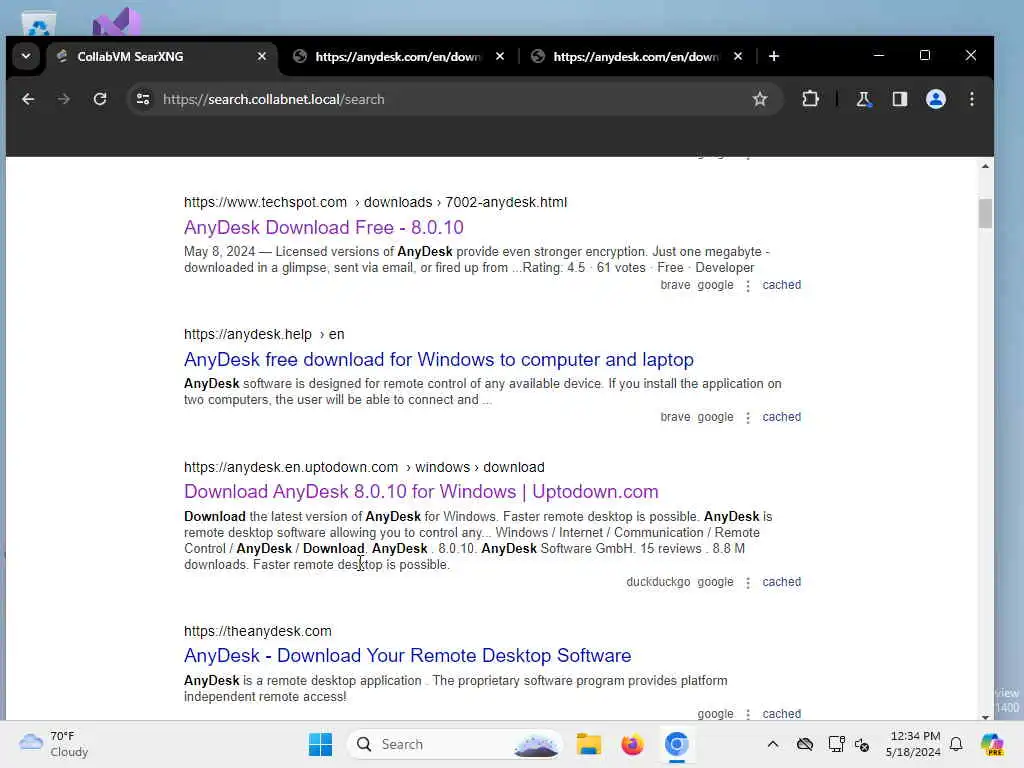Click the scrollbar down arrow

tap(985, 716)
